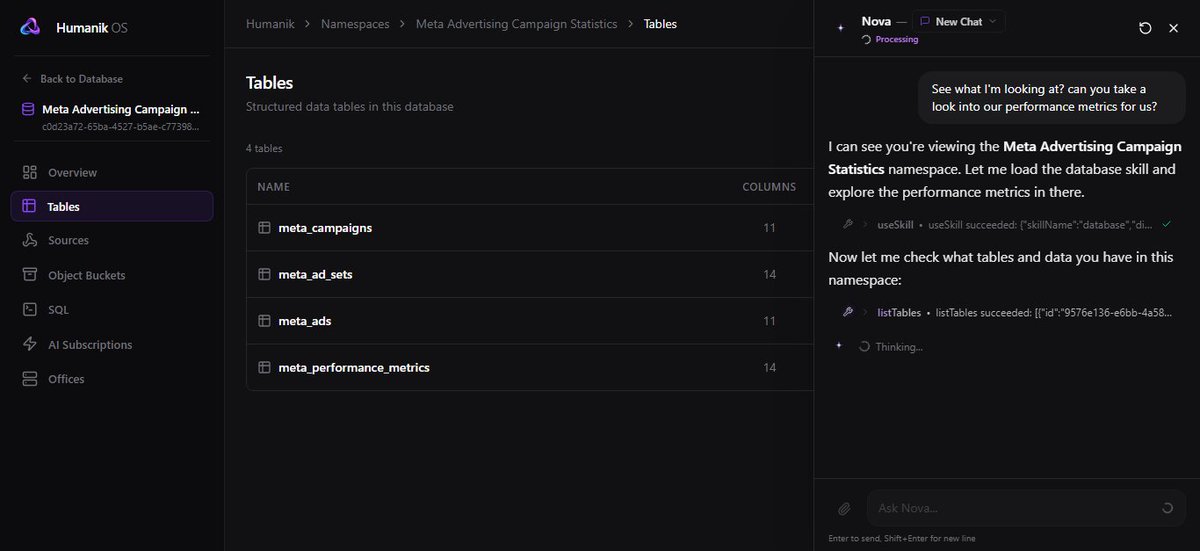This screenshot has height=551, width=1200.
Task: Close the Nova chat panel
Action: tap(1174, 28)
